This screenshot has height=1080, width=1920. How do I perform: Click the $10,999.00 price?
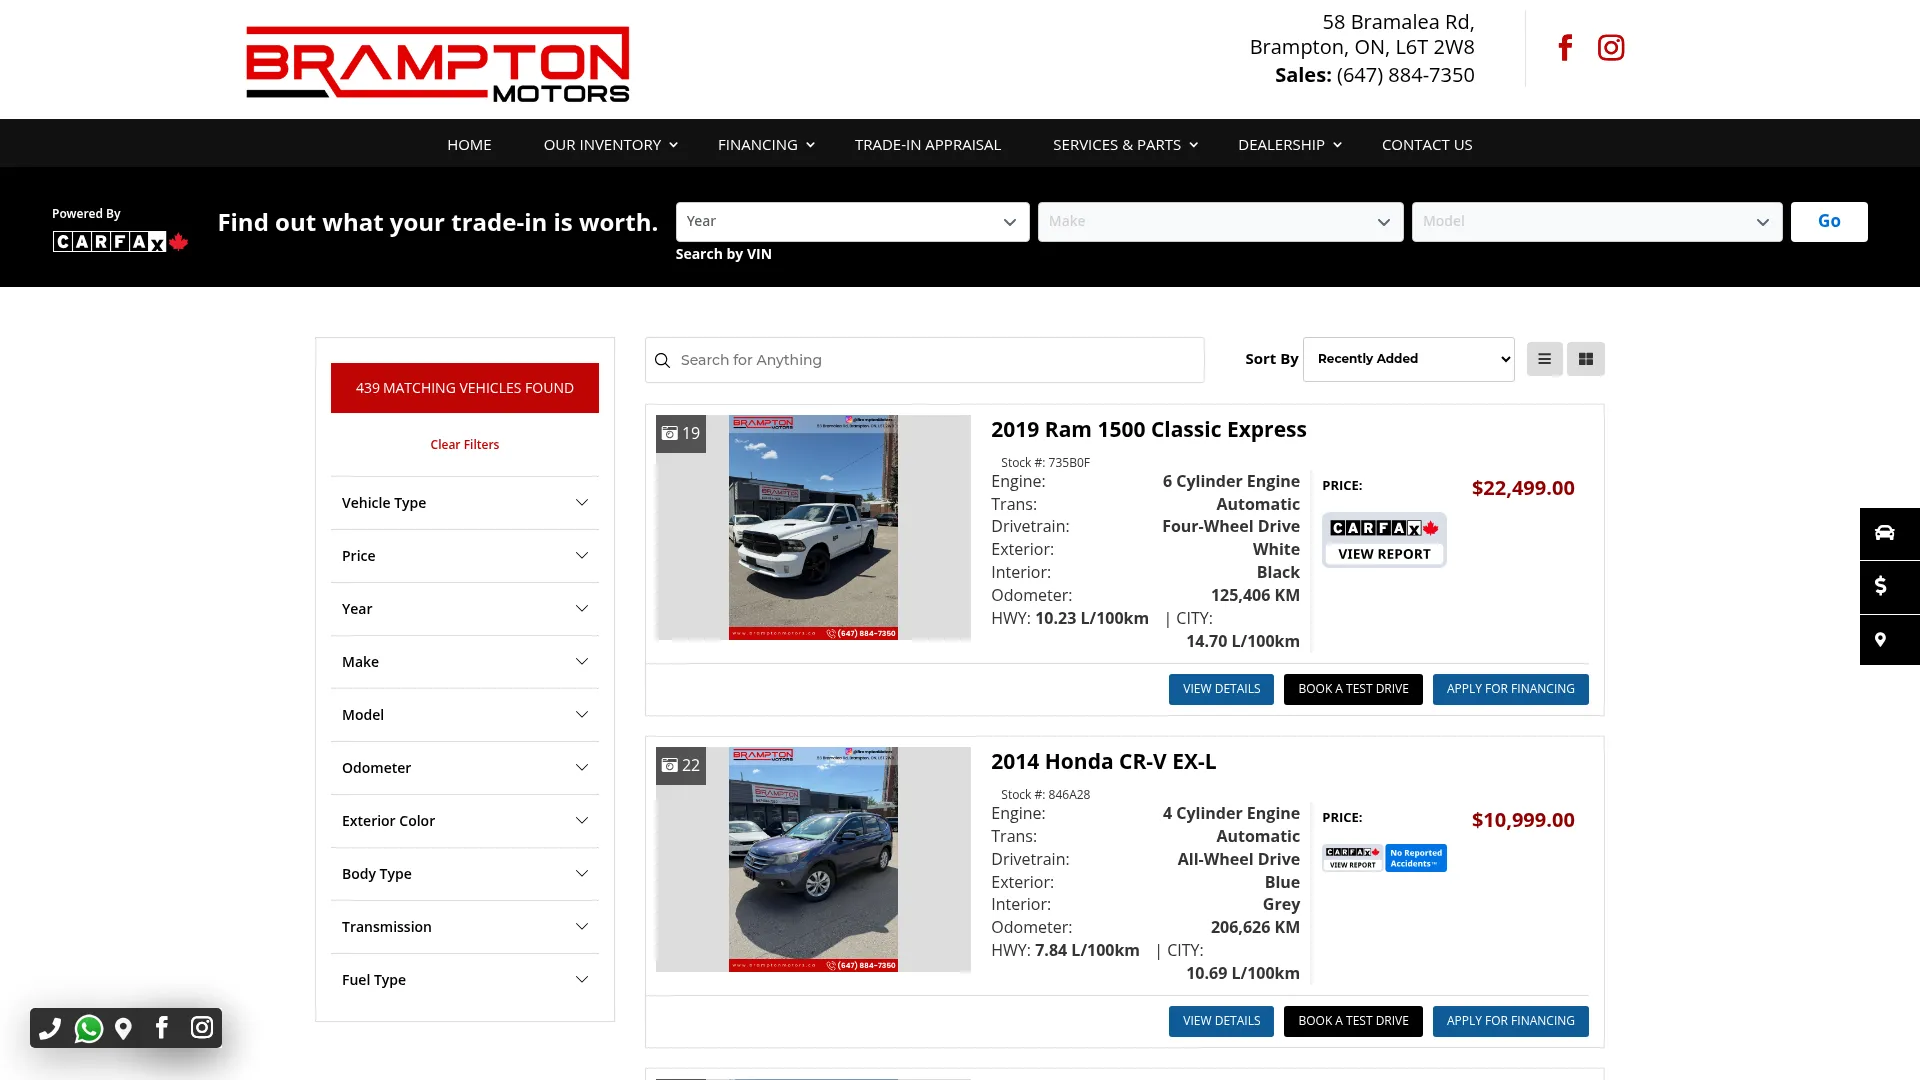click(1523, 820)
